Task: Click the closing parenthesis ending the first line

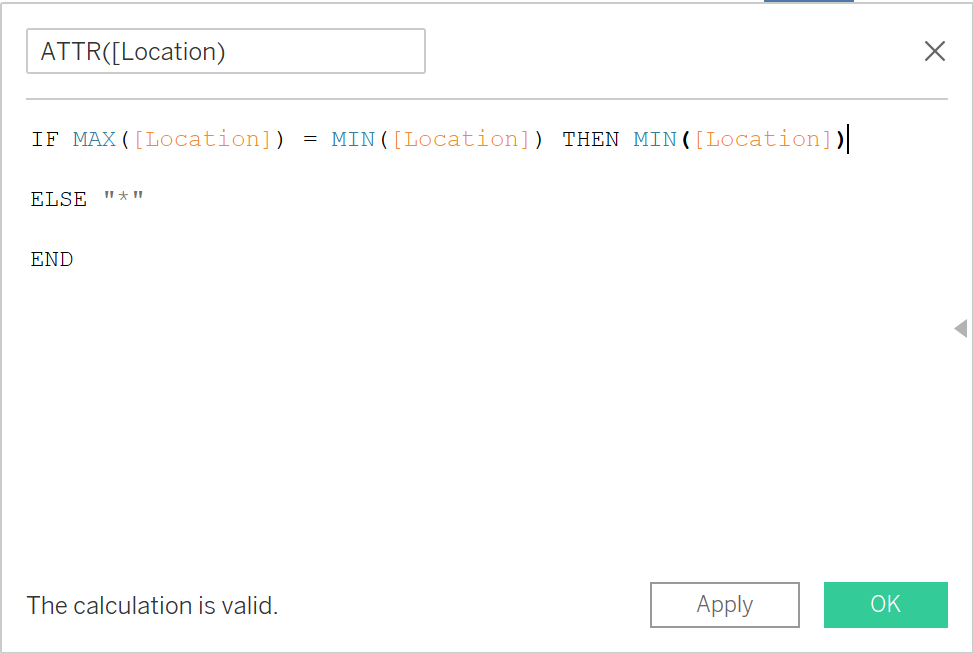Action: point(840,139)
